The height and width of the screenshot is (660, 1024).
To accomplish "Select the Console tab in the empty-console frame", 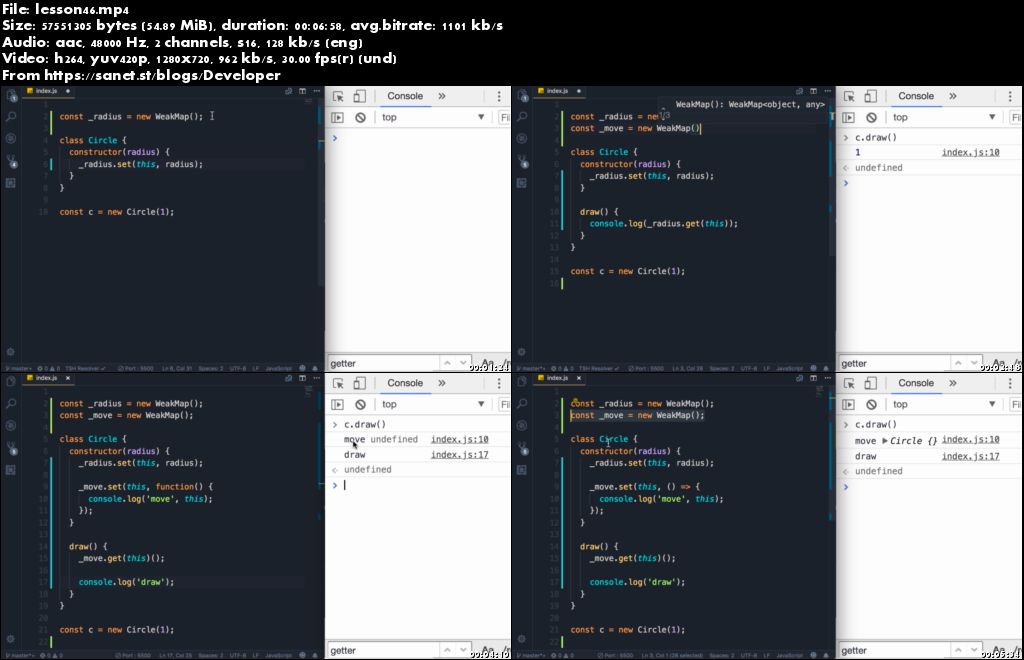I will (x=405, y=96).
